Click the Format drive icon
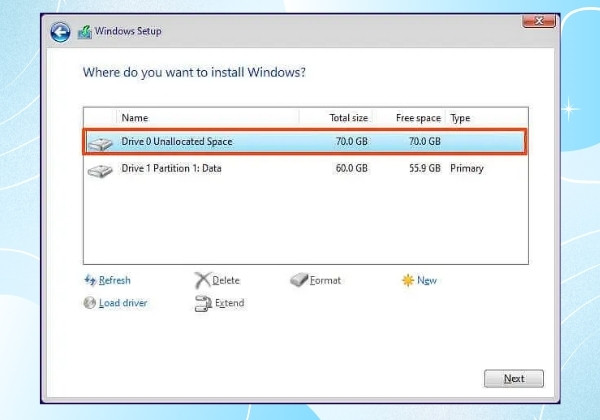The image size is (600, 420). tap(299, 280)
